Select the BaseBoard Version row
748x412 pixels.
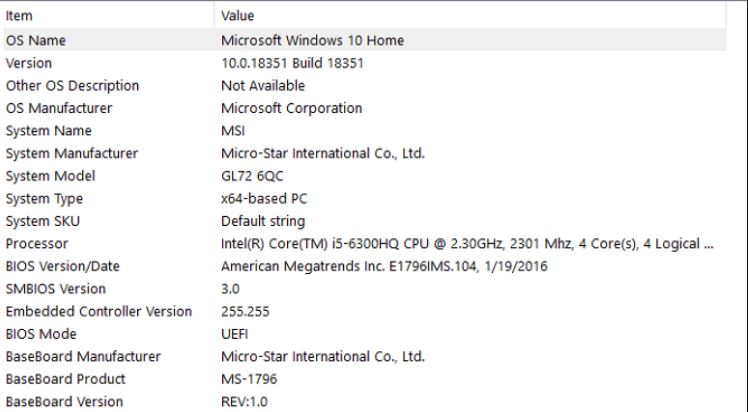(365, 402)
